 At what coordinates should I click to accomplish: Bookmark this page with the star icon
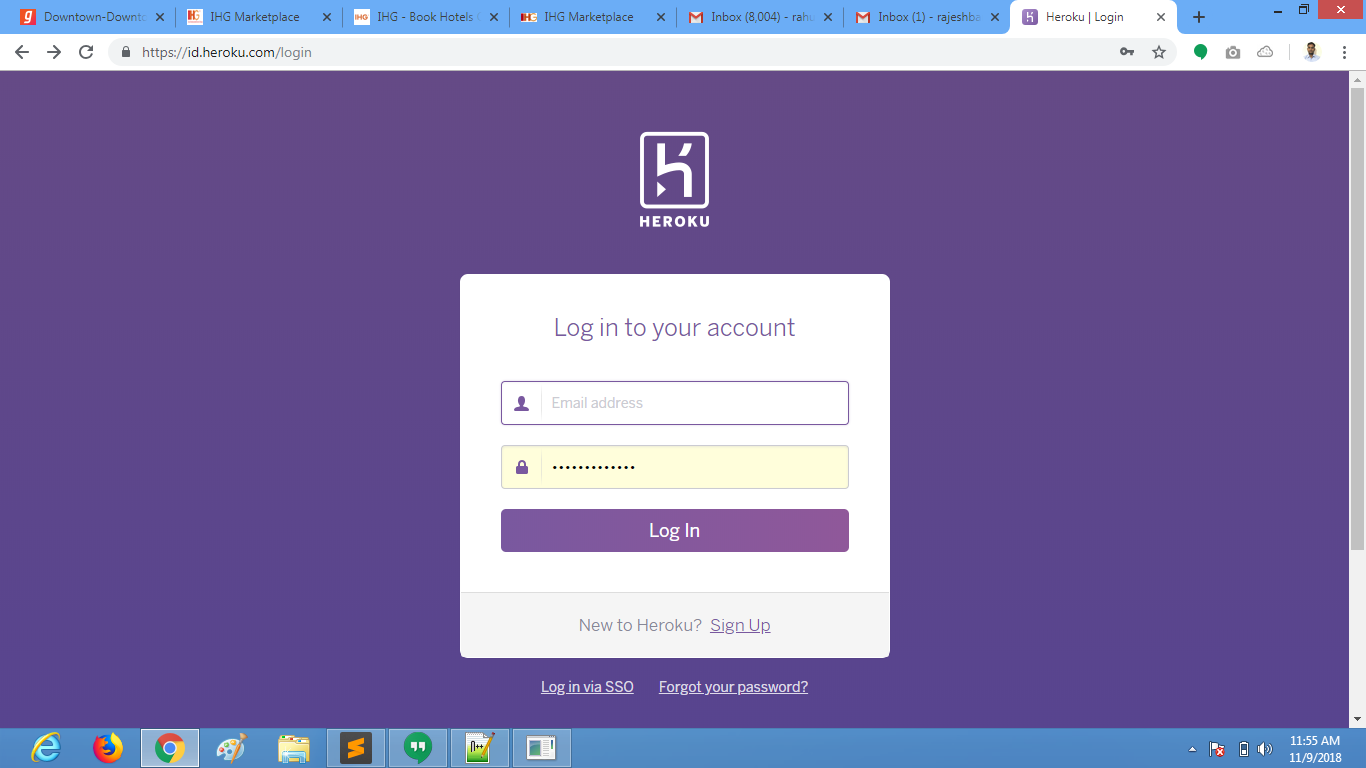click(x=1158, y=50)
